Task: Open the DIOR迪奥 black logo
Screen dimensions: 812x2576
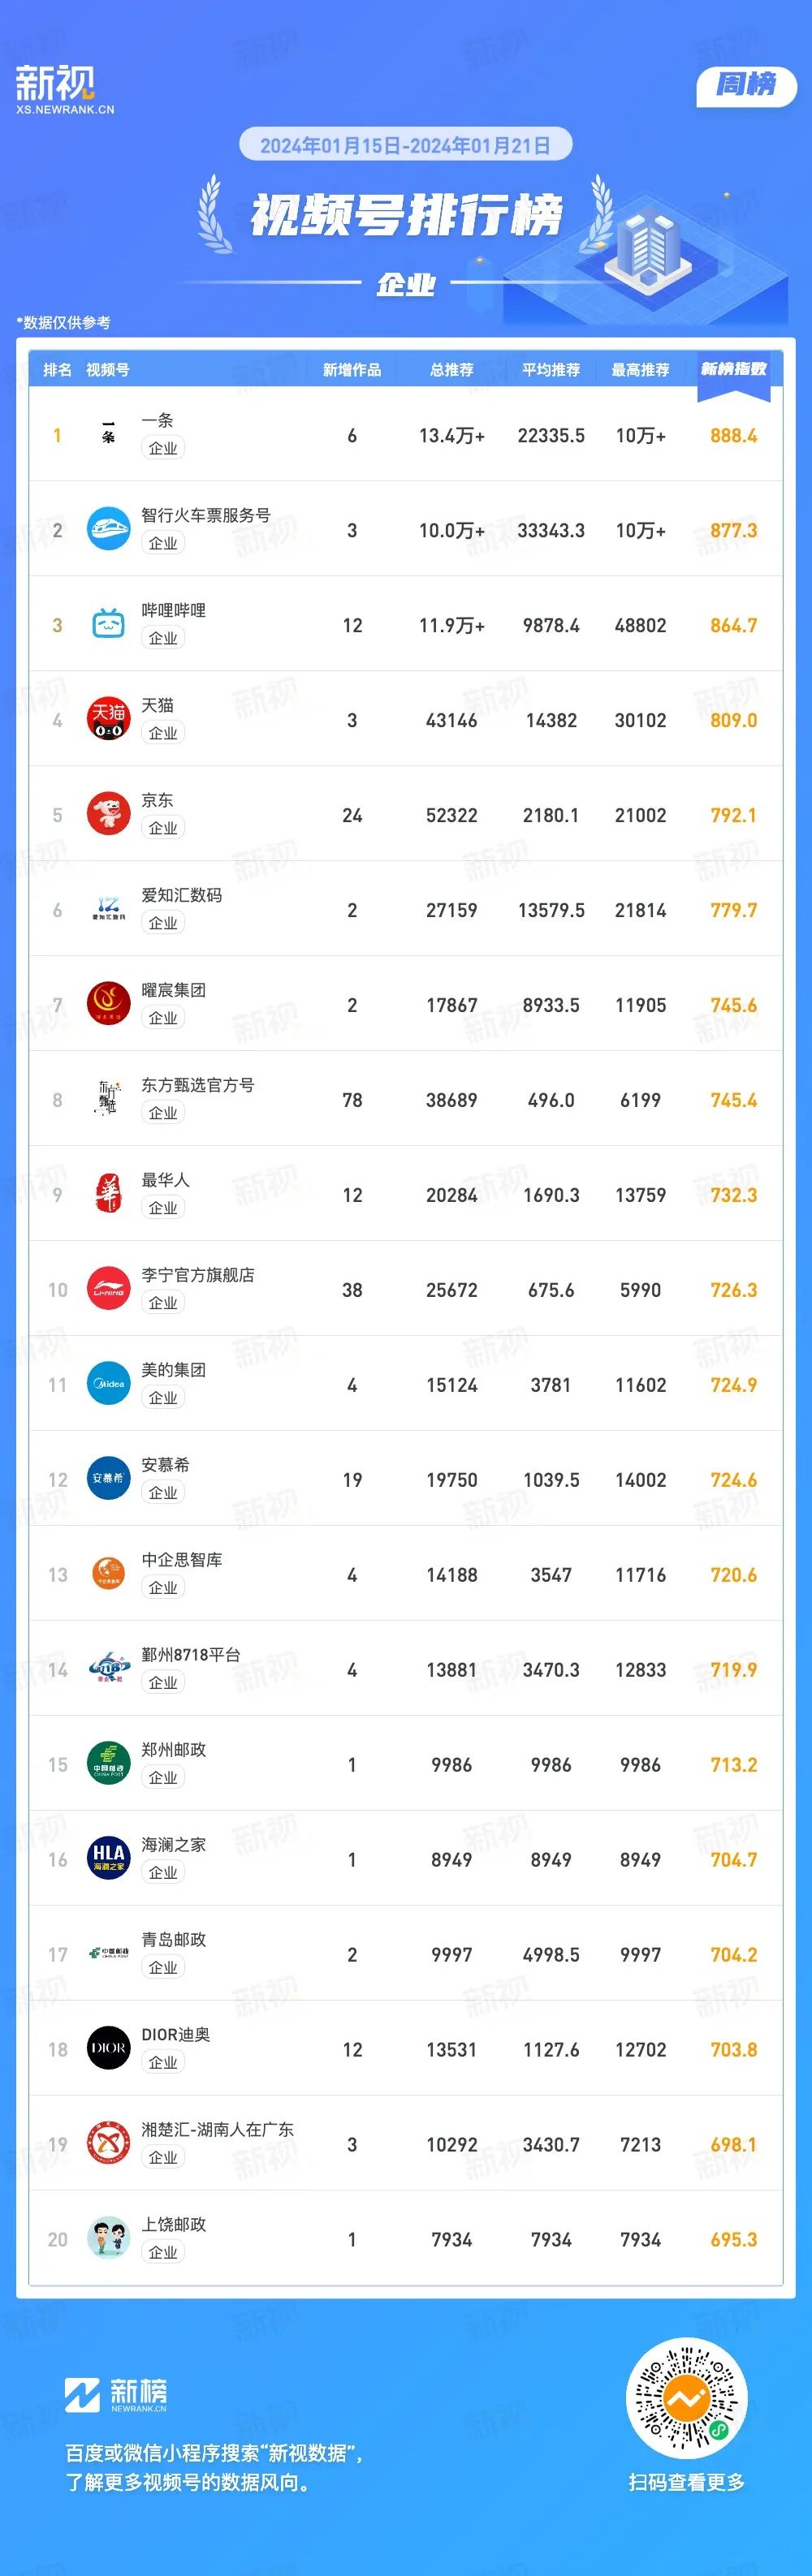Action: [108, 2049]
